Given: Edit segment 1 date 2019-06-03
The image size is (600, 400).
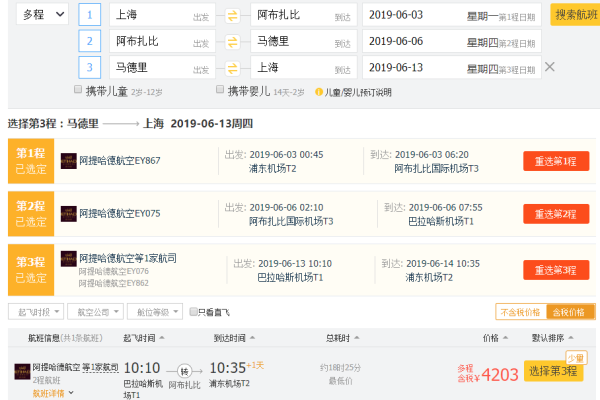Looking at the screenshot, I should [452, 15].
